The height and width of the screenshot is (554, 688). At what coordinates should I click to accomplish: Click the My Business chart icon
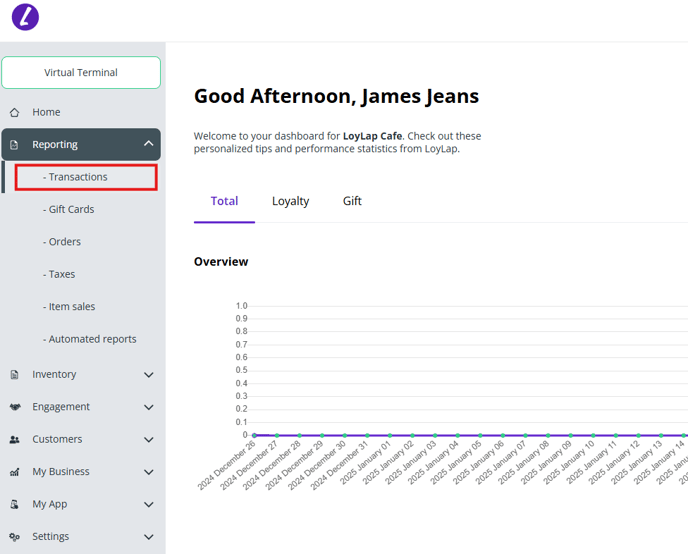pos(14,472)
